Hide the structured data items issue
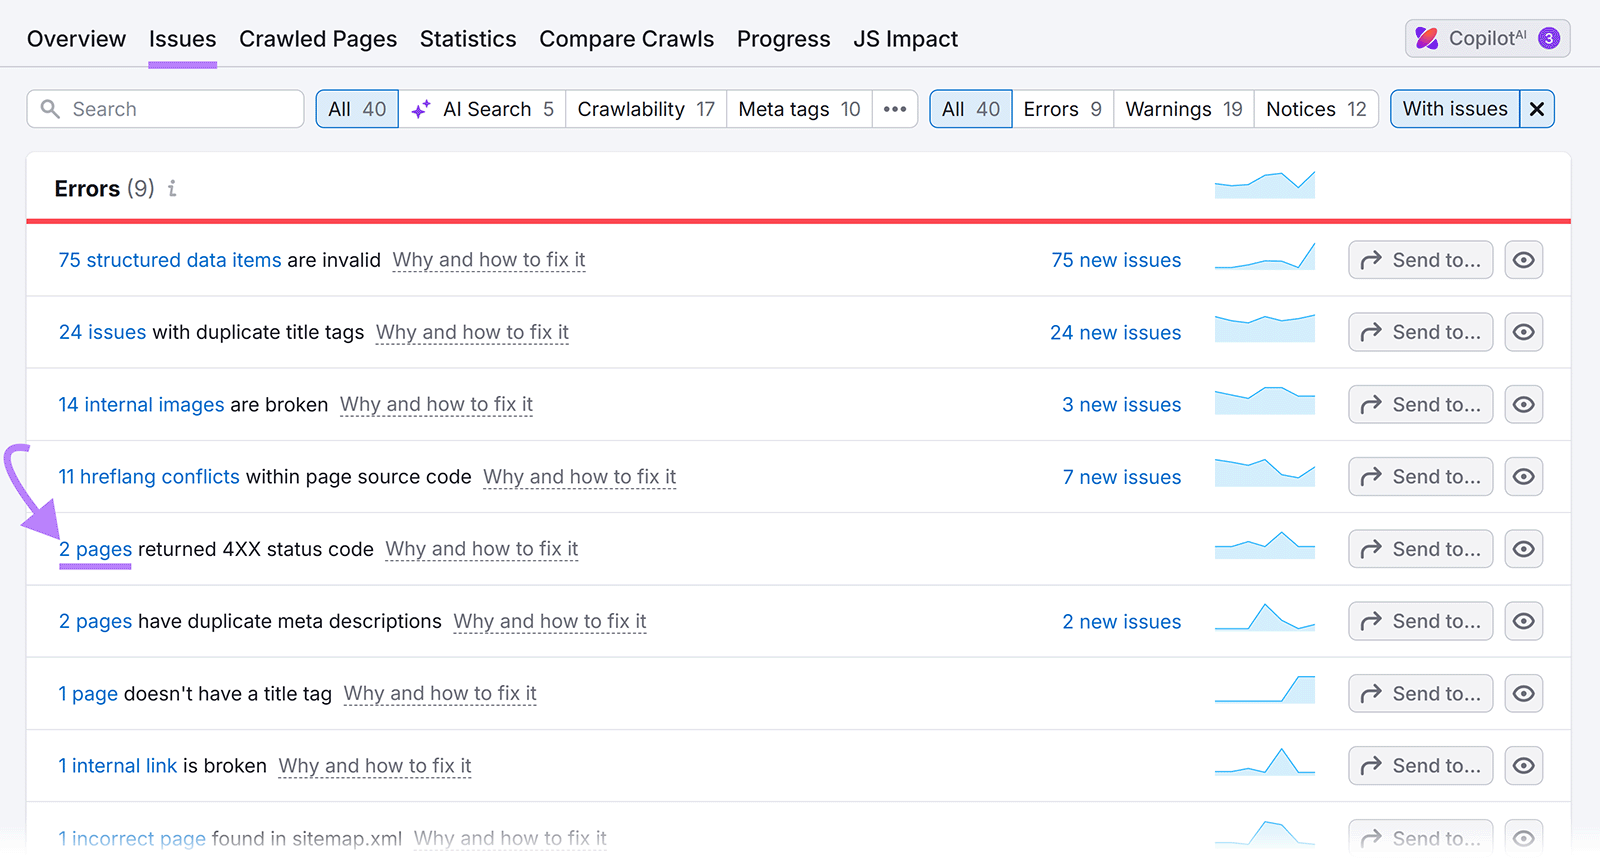The height and width of the screenshot is (863, 1600). coord(1523,260)
